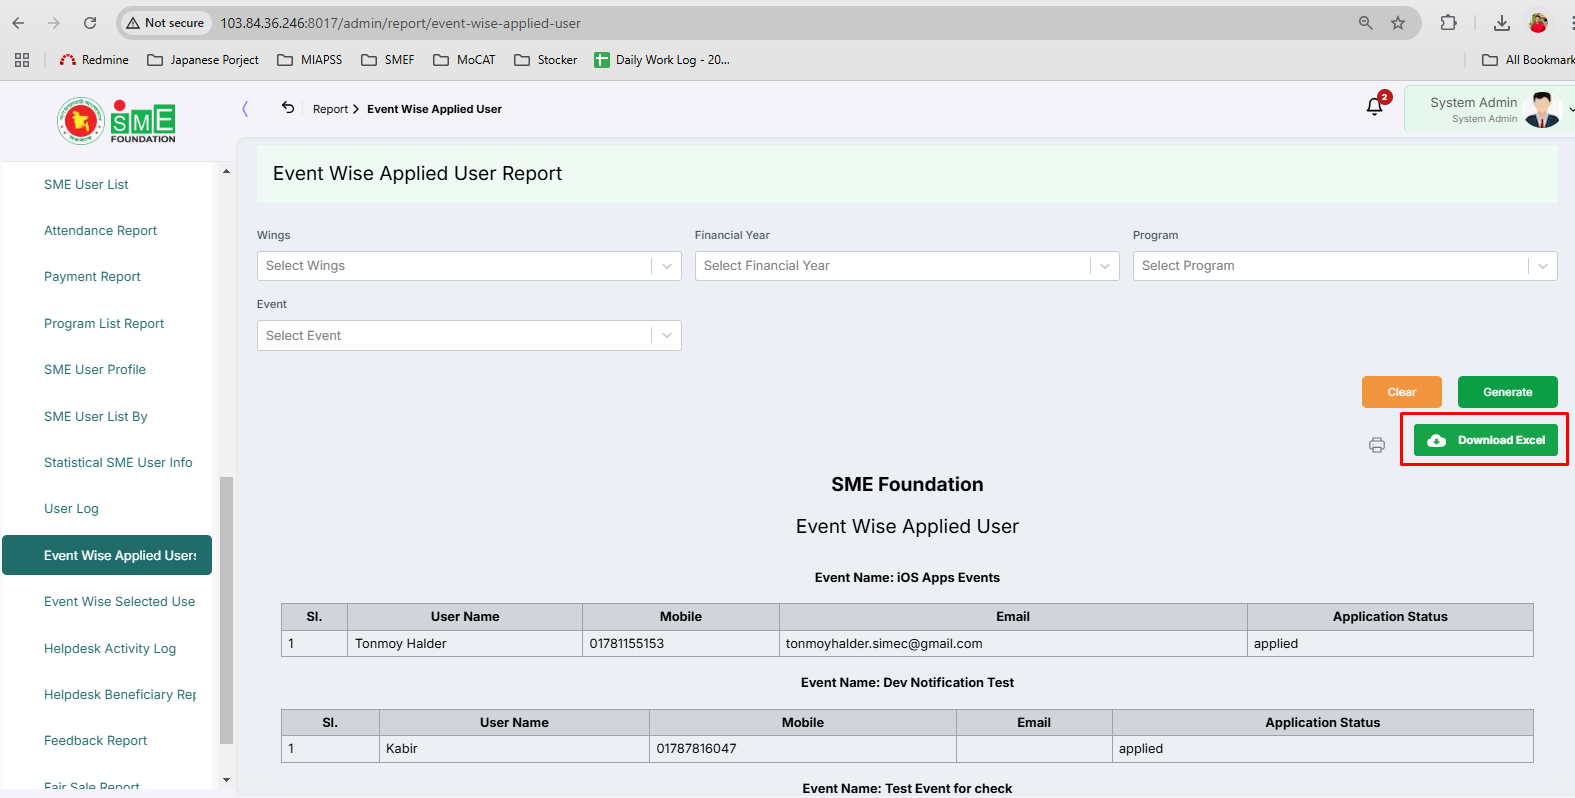Screen dimensions: 1575x798
Task: Open Attendance Report in sidebar
Action: point(100,231)
